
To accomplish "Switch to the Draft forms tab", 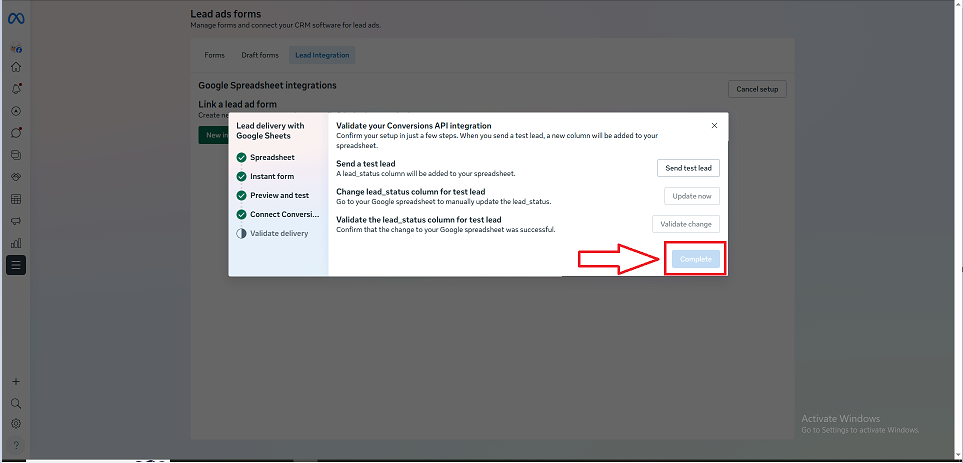I will click(x=261, y=55).
